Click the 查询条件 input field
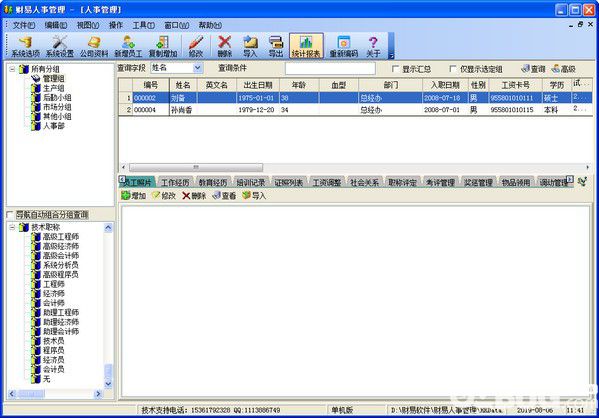 (330, 68)
